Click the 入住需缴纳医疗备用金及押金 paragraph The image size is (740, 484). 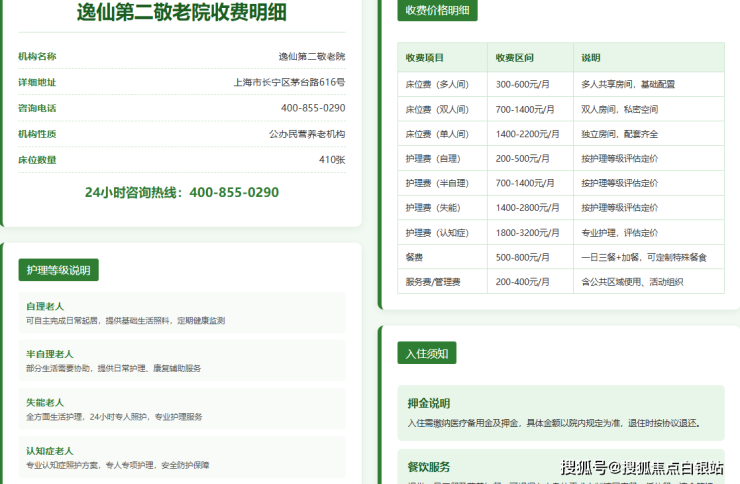click(554, 423)
